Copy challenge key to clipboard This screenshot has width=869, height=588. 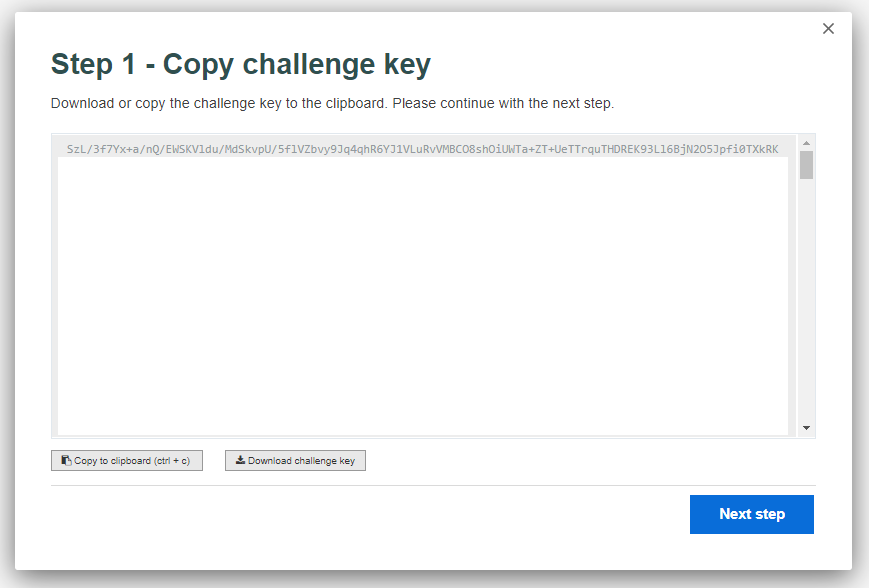coord(127,461)
